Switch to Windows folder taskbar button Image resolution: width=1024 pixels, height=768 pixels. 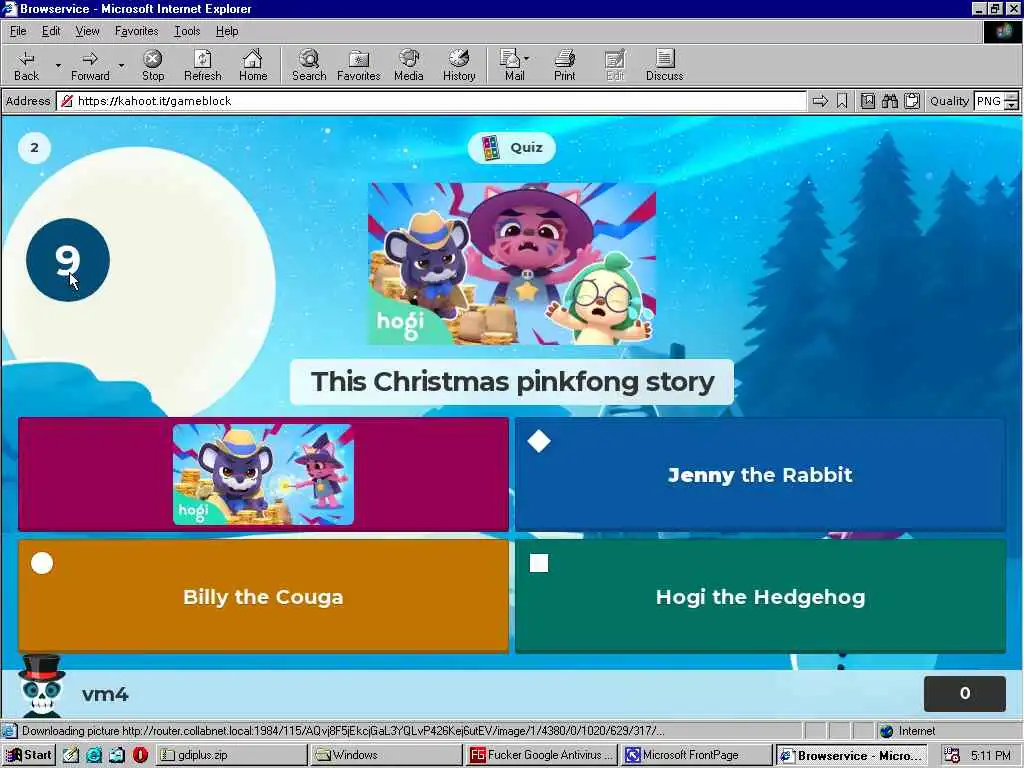pos(386,755)
